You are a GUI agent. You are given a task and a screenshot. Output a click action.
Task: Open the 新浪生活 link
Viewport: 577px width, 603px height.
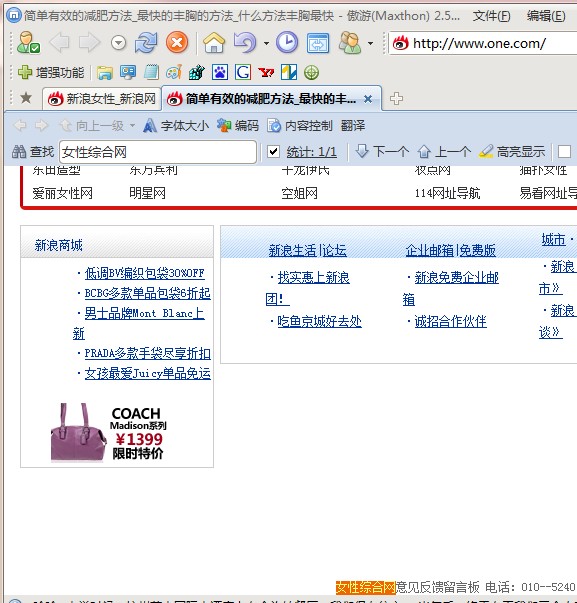[292, 250]
